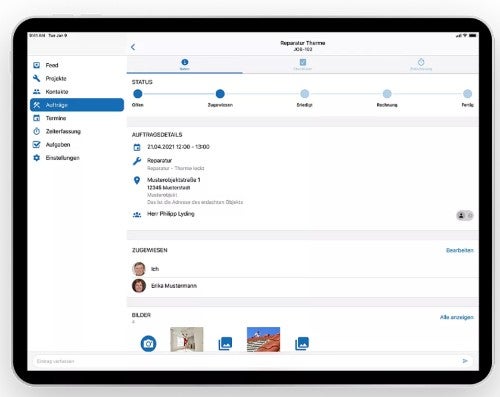Open the roof tiles photo thumbnail

tap(263, 339)
